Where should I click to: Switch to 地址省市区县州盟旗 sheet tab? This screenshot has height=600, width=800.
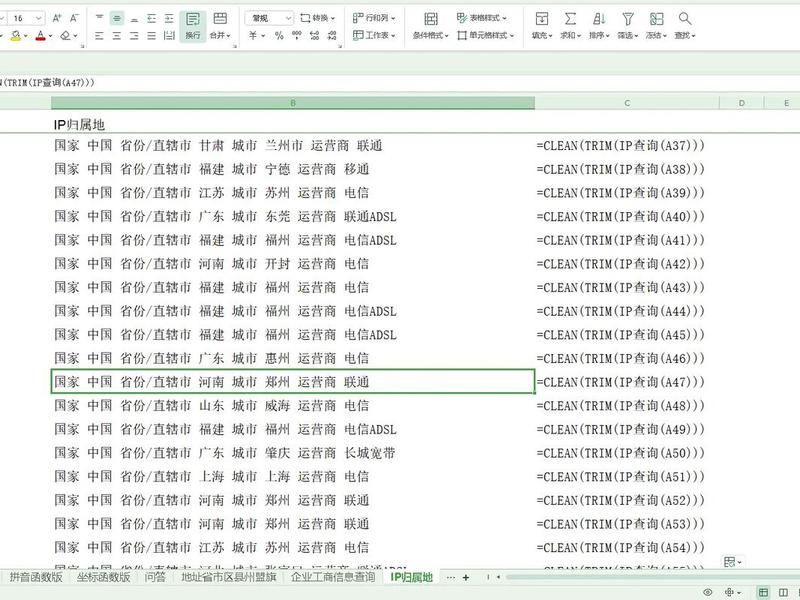point(229,577)
